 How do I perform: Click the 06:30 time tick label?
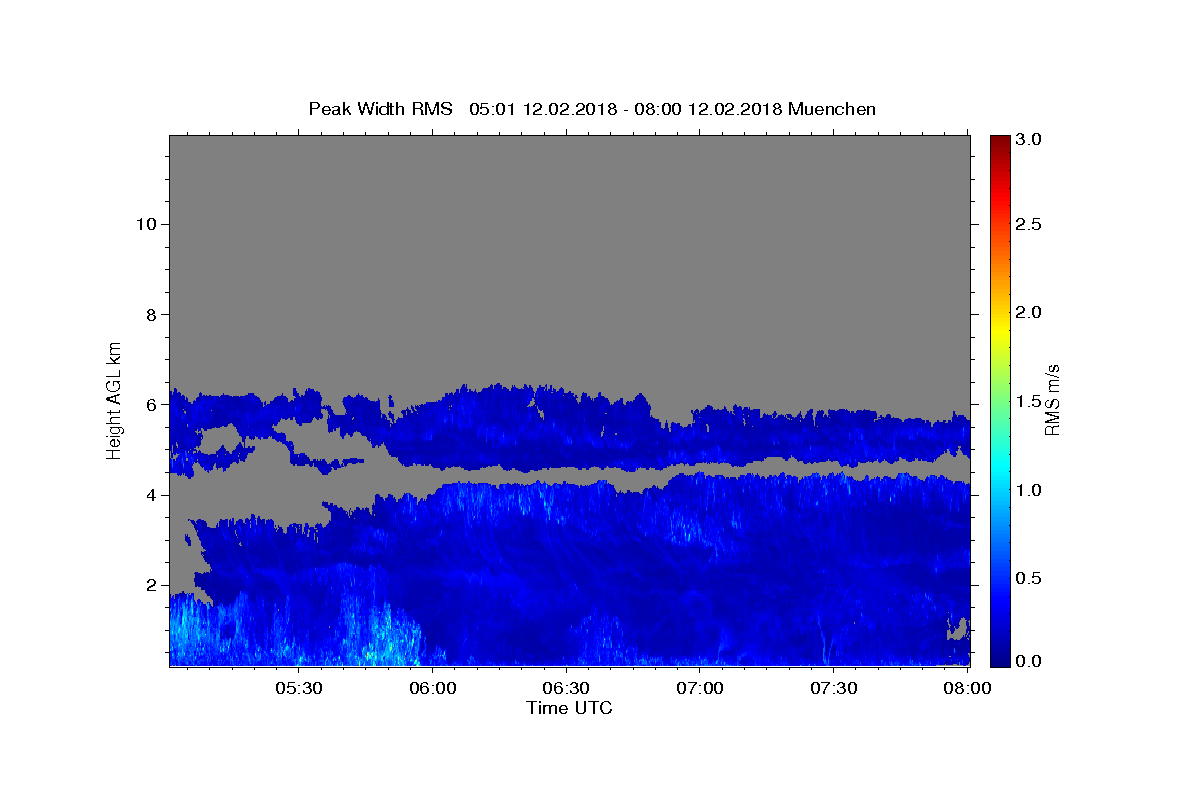click(x=567, y=689)
